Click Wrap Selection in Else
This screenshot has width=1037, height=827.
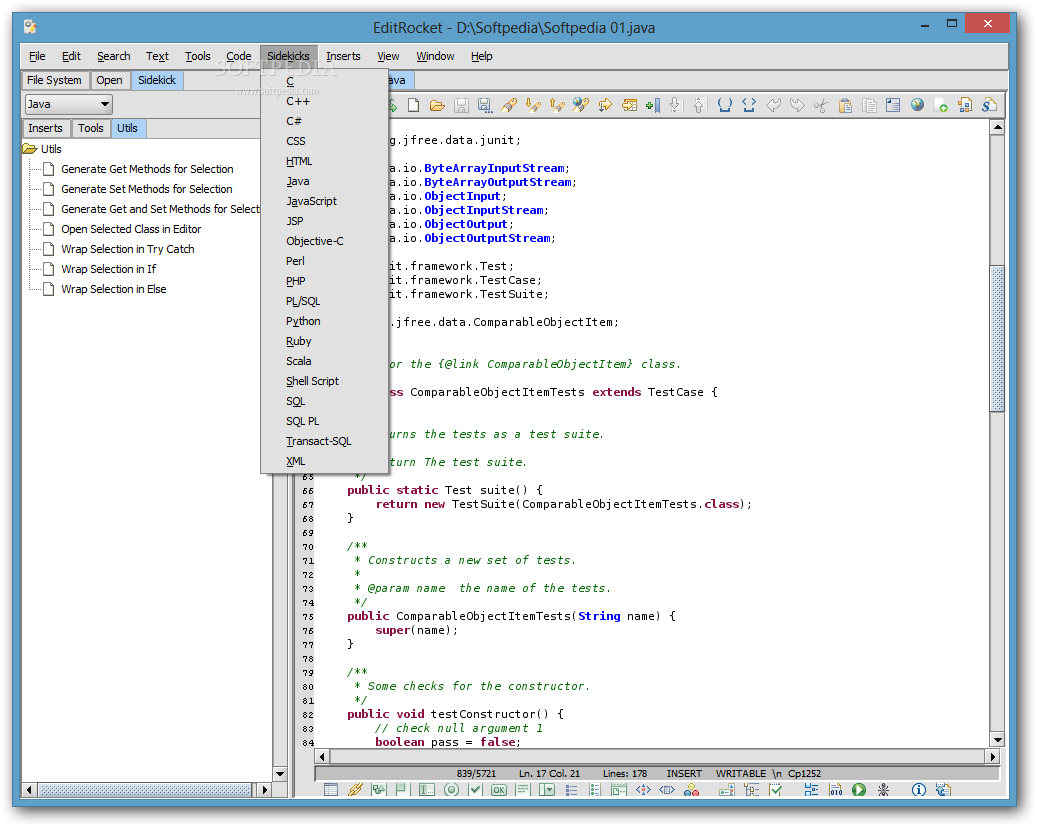point(114,289)
